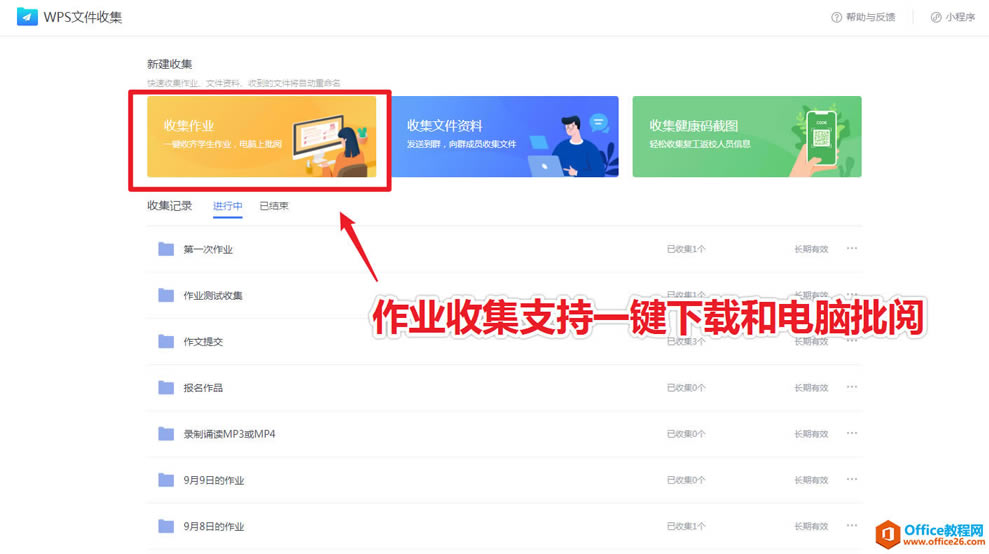Image resolution: width=989 pixels, height=554 pixels.
Task: Open more options for 9月9日的作业
Action: point(852,480)
